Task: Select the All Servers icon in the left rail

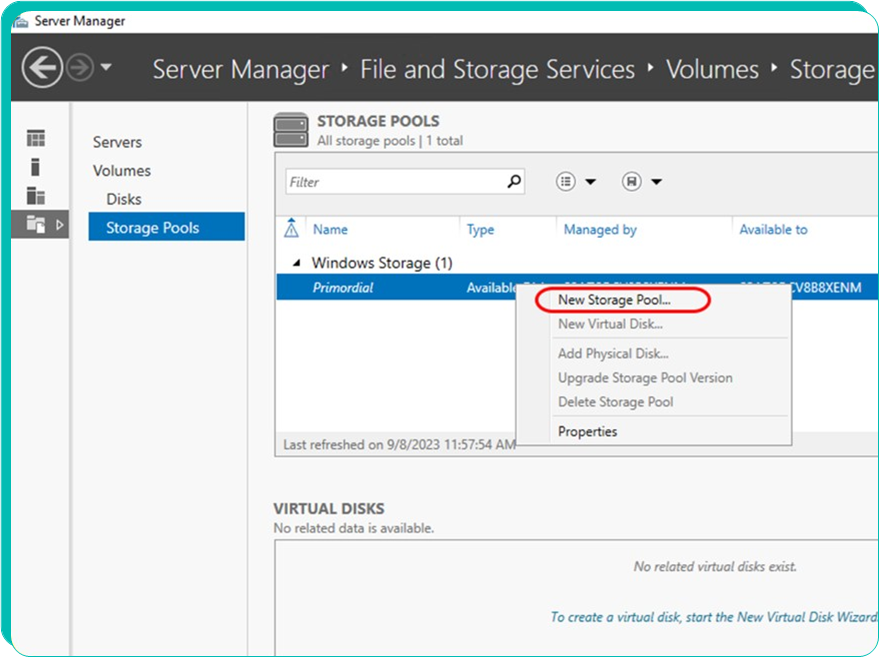Action: [x=36, y=196]
